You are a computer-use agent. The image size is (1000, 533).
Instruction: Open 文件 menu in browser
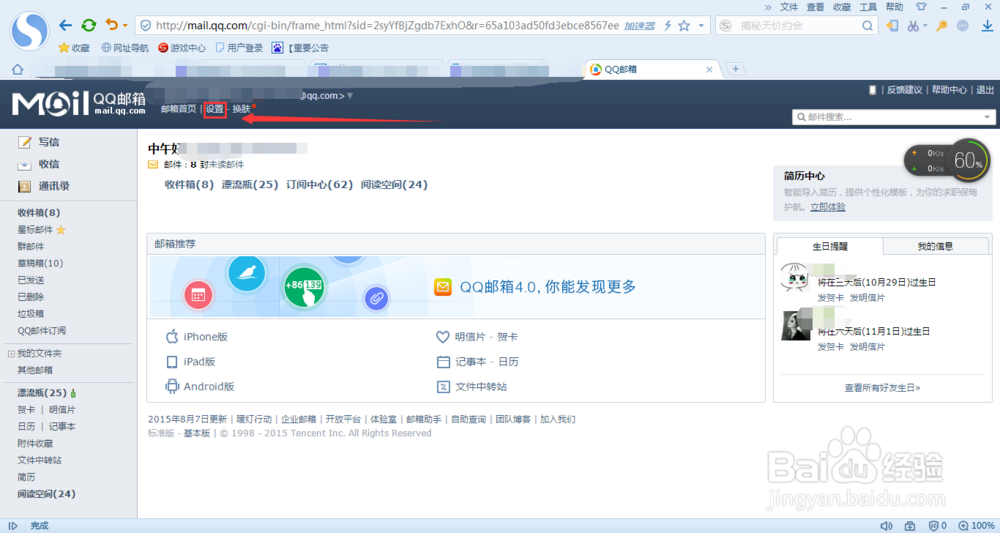tap(789, 7)
